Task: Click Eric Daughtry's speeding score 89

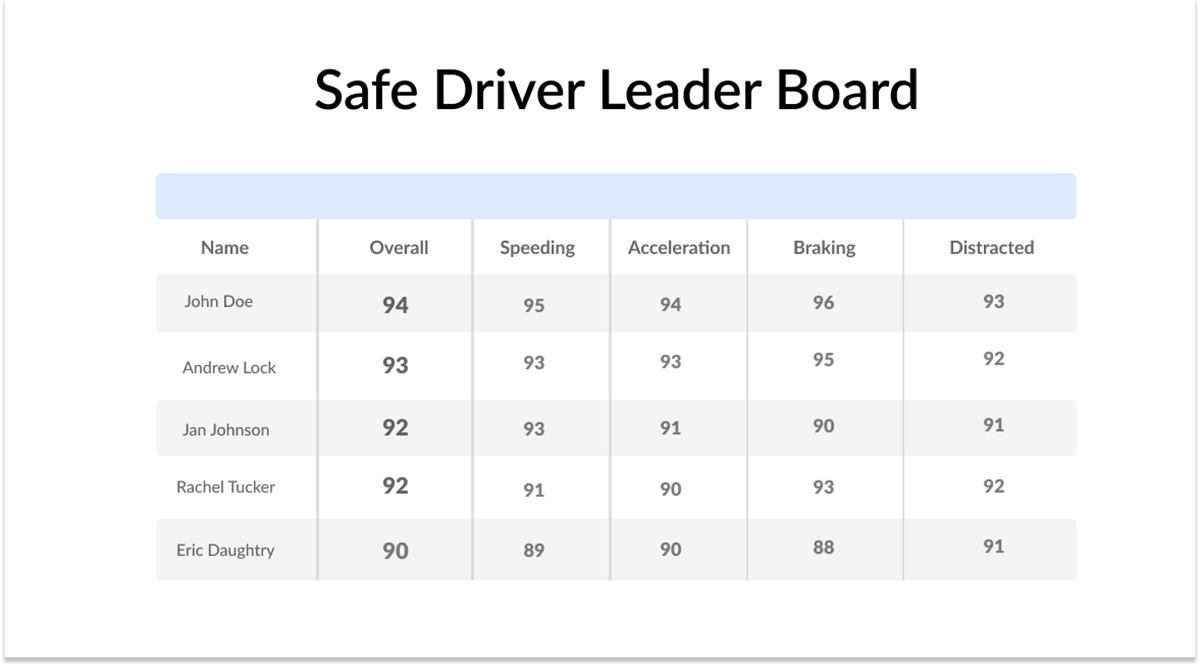Action: [534, 550]
